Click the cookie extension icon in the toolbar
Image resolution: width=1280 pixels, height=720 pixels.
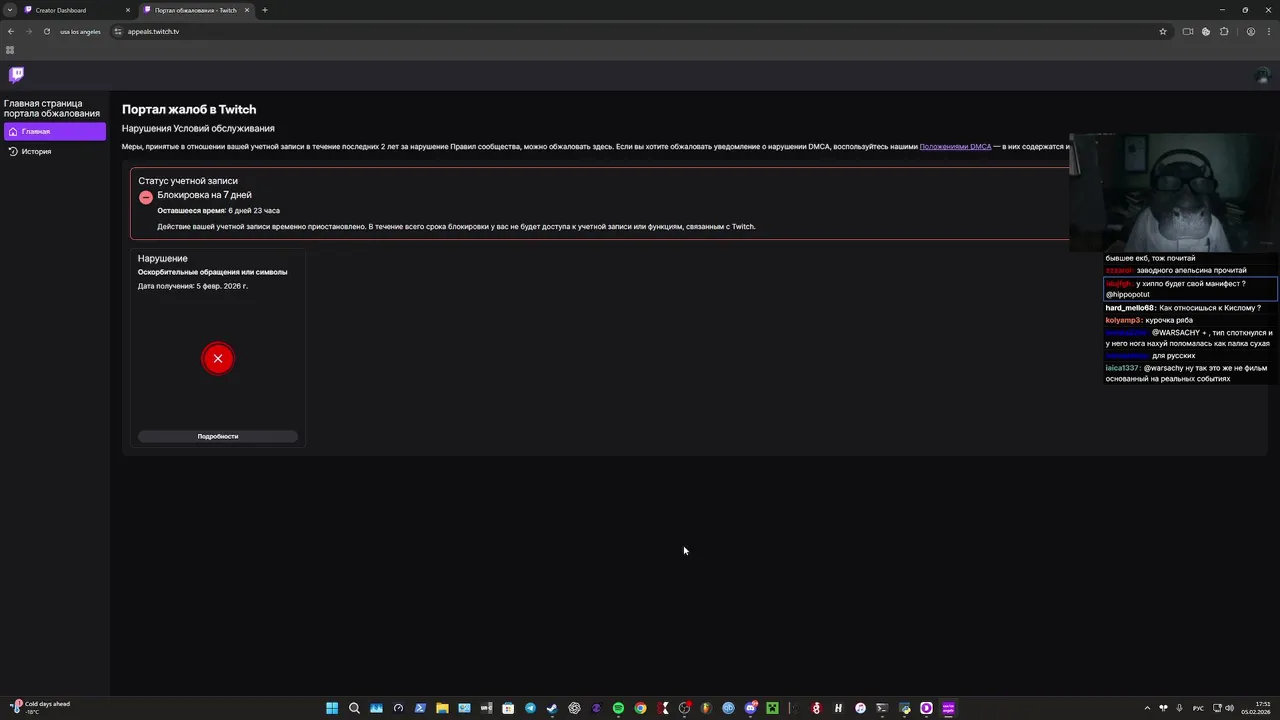click(1206, 31)
